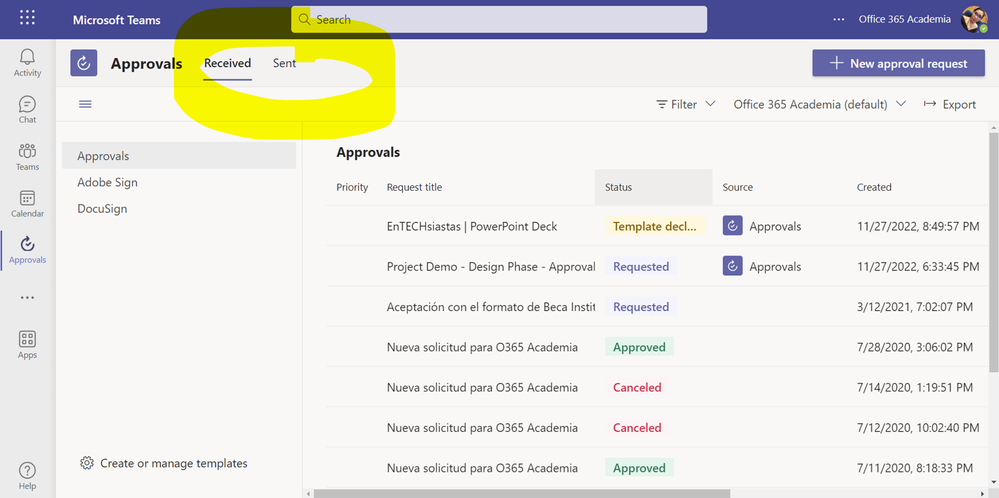Open Aceptación con el formato de Beca request
The image size is (999, 498).
(x=491, y=307)
